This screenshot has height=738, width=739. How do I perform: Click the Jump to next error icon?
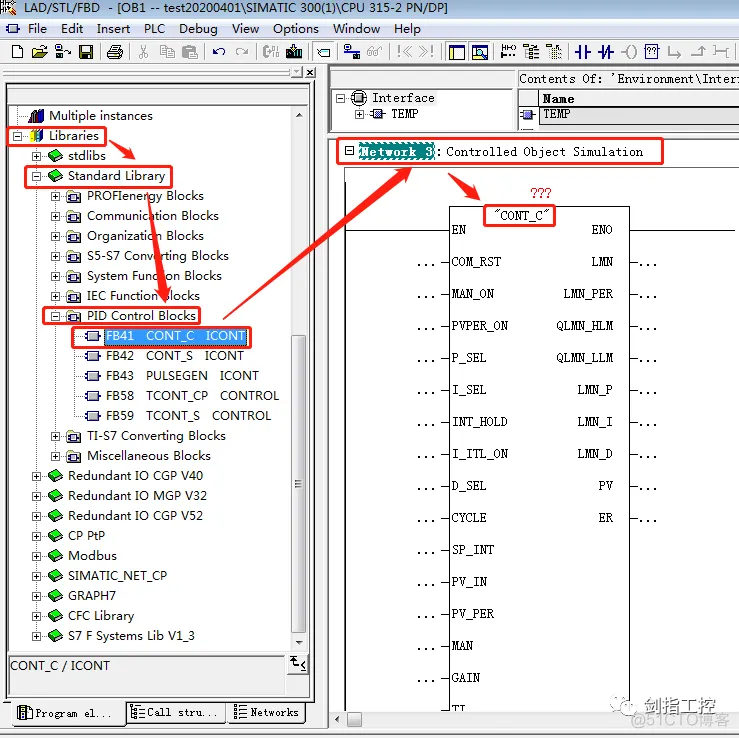pos(426,51)
